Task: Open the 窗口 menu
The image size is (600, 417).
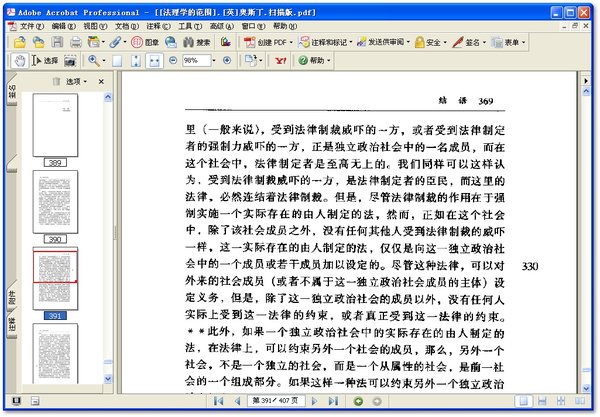Action: coord(253,26)
